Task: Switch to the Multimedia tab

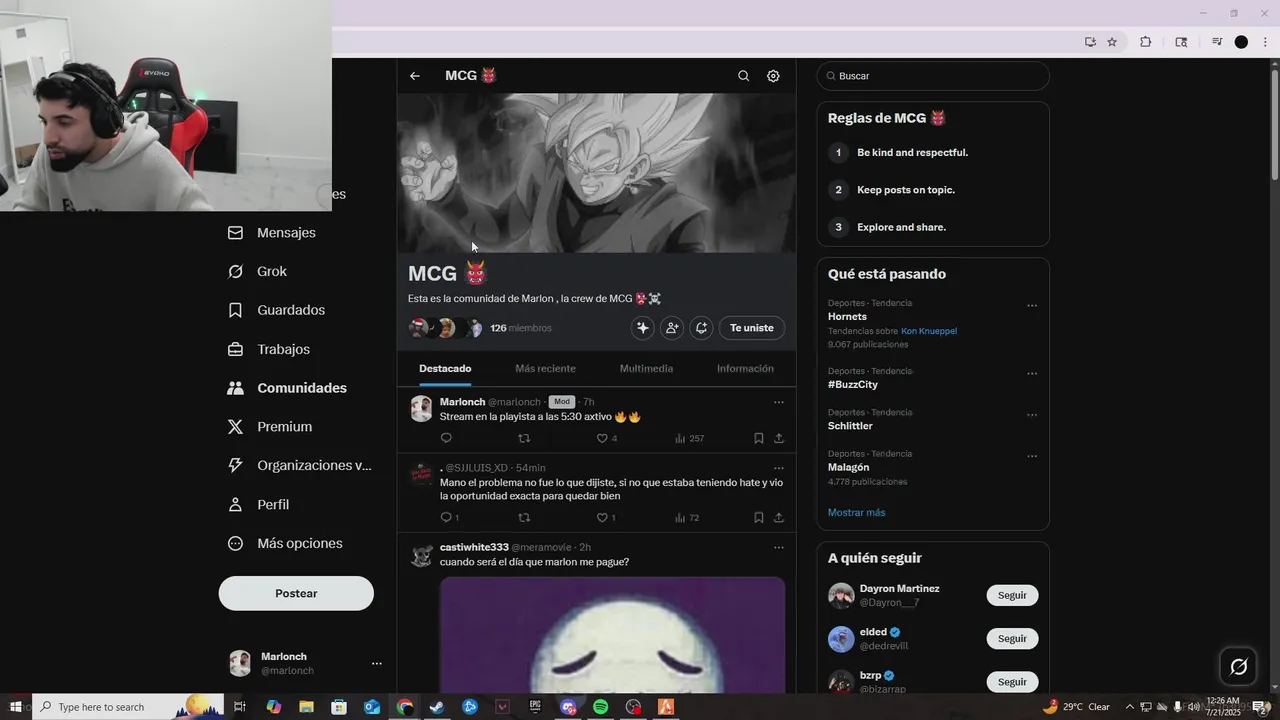Action: coord(646,369)
